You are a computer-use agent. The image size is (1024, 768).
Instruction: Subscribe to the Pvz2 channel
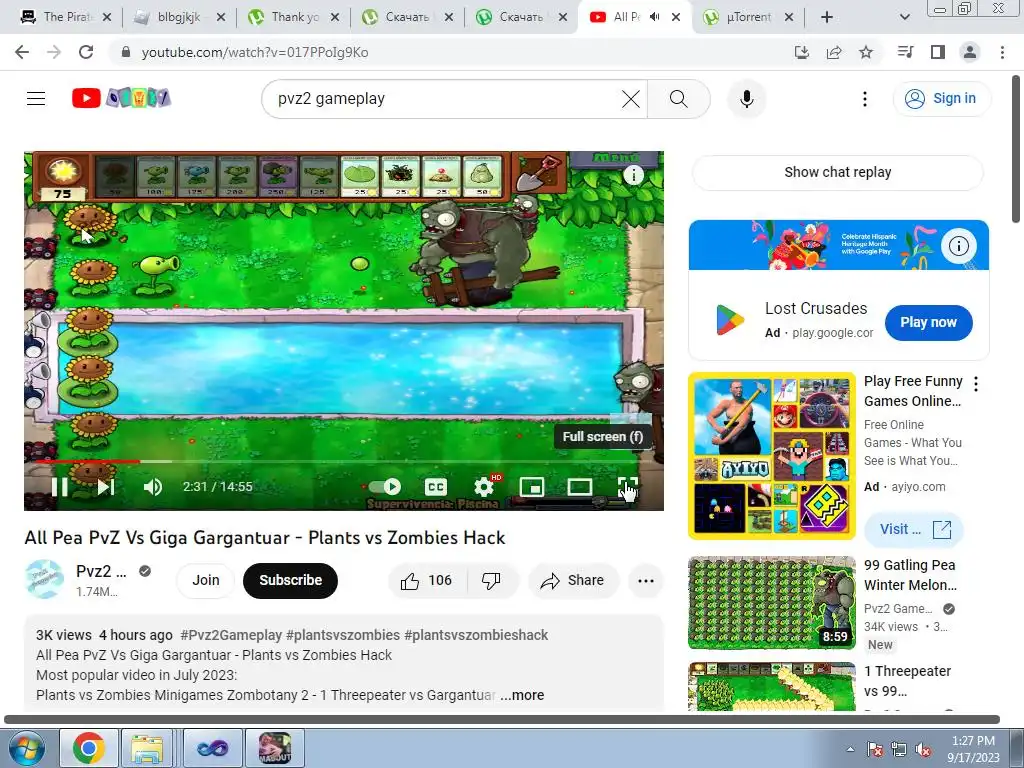(291, 580)
